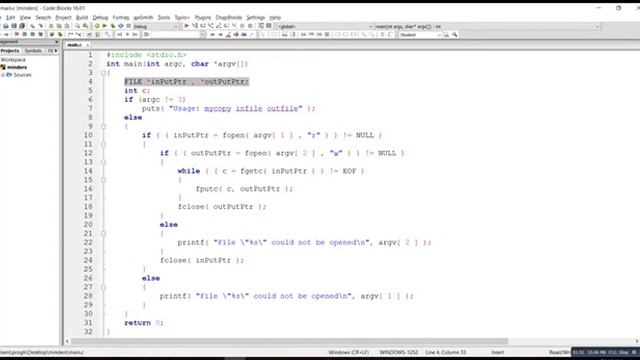Screen dimensions: 640x360
Task: Open the Settings menu
Action: [256, 18]
